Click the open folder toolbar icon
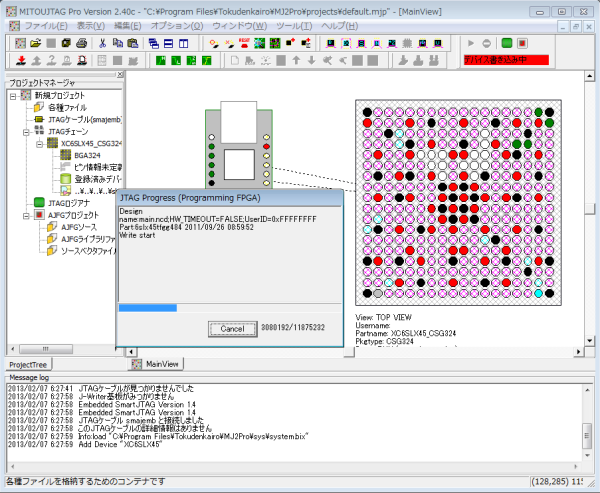This screenshot has height=493, width=600. pyautogui.click(x=35, y=44)
